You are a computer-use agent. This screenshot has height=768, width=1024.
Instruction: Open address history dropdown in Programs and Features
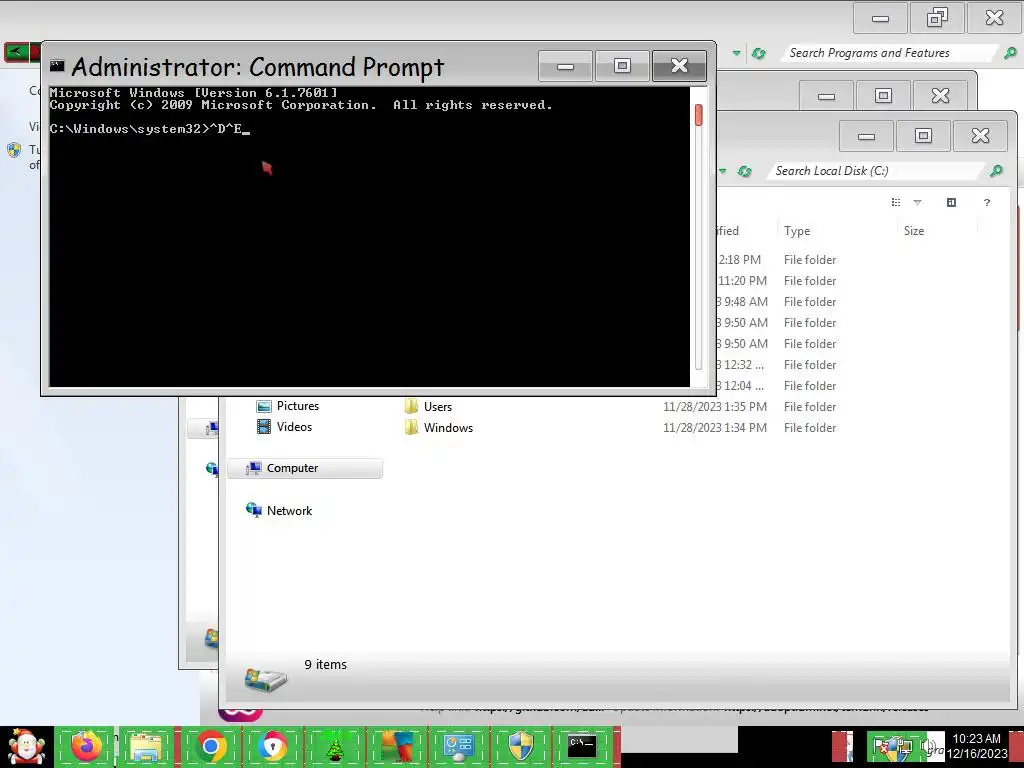(736, 54)
